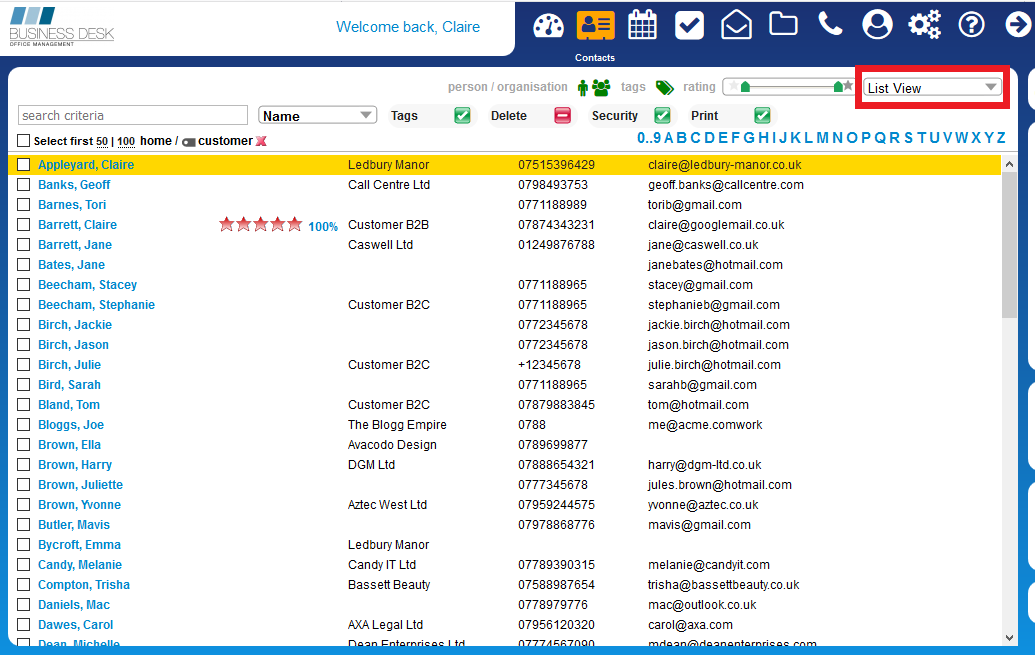Click company Avacodo Design
The width and height of the screenshot is (1035, 655).
click(392, 444)
